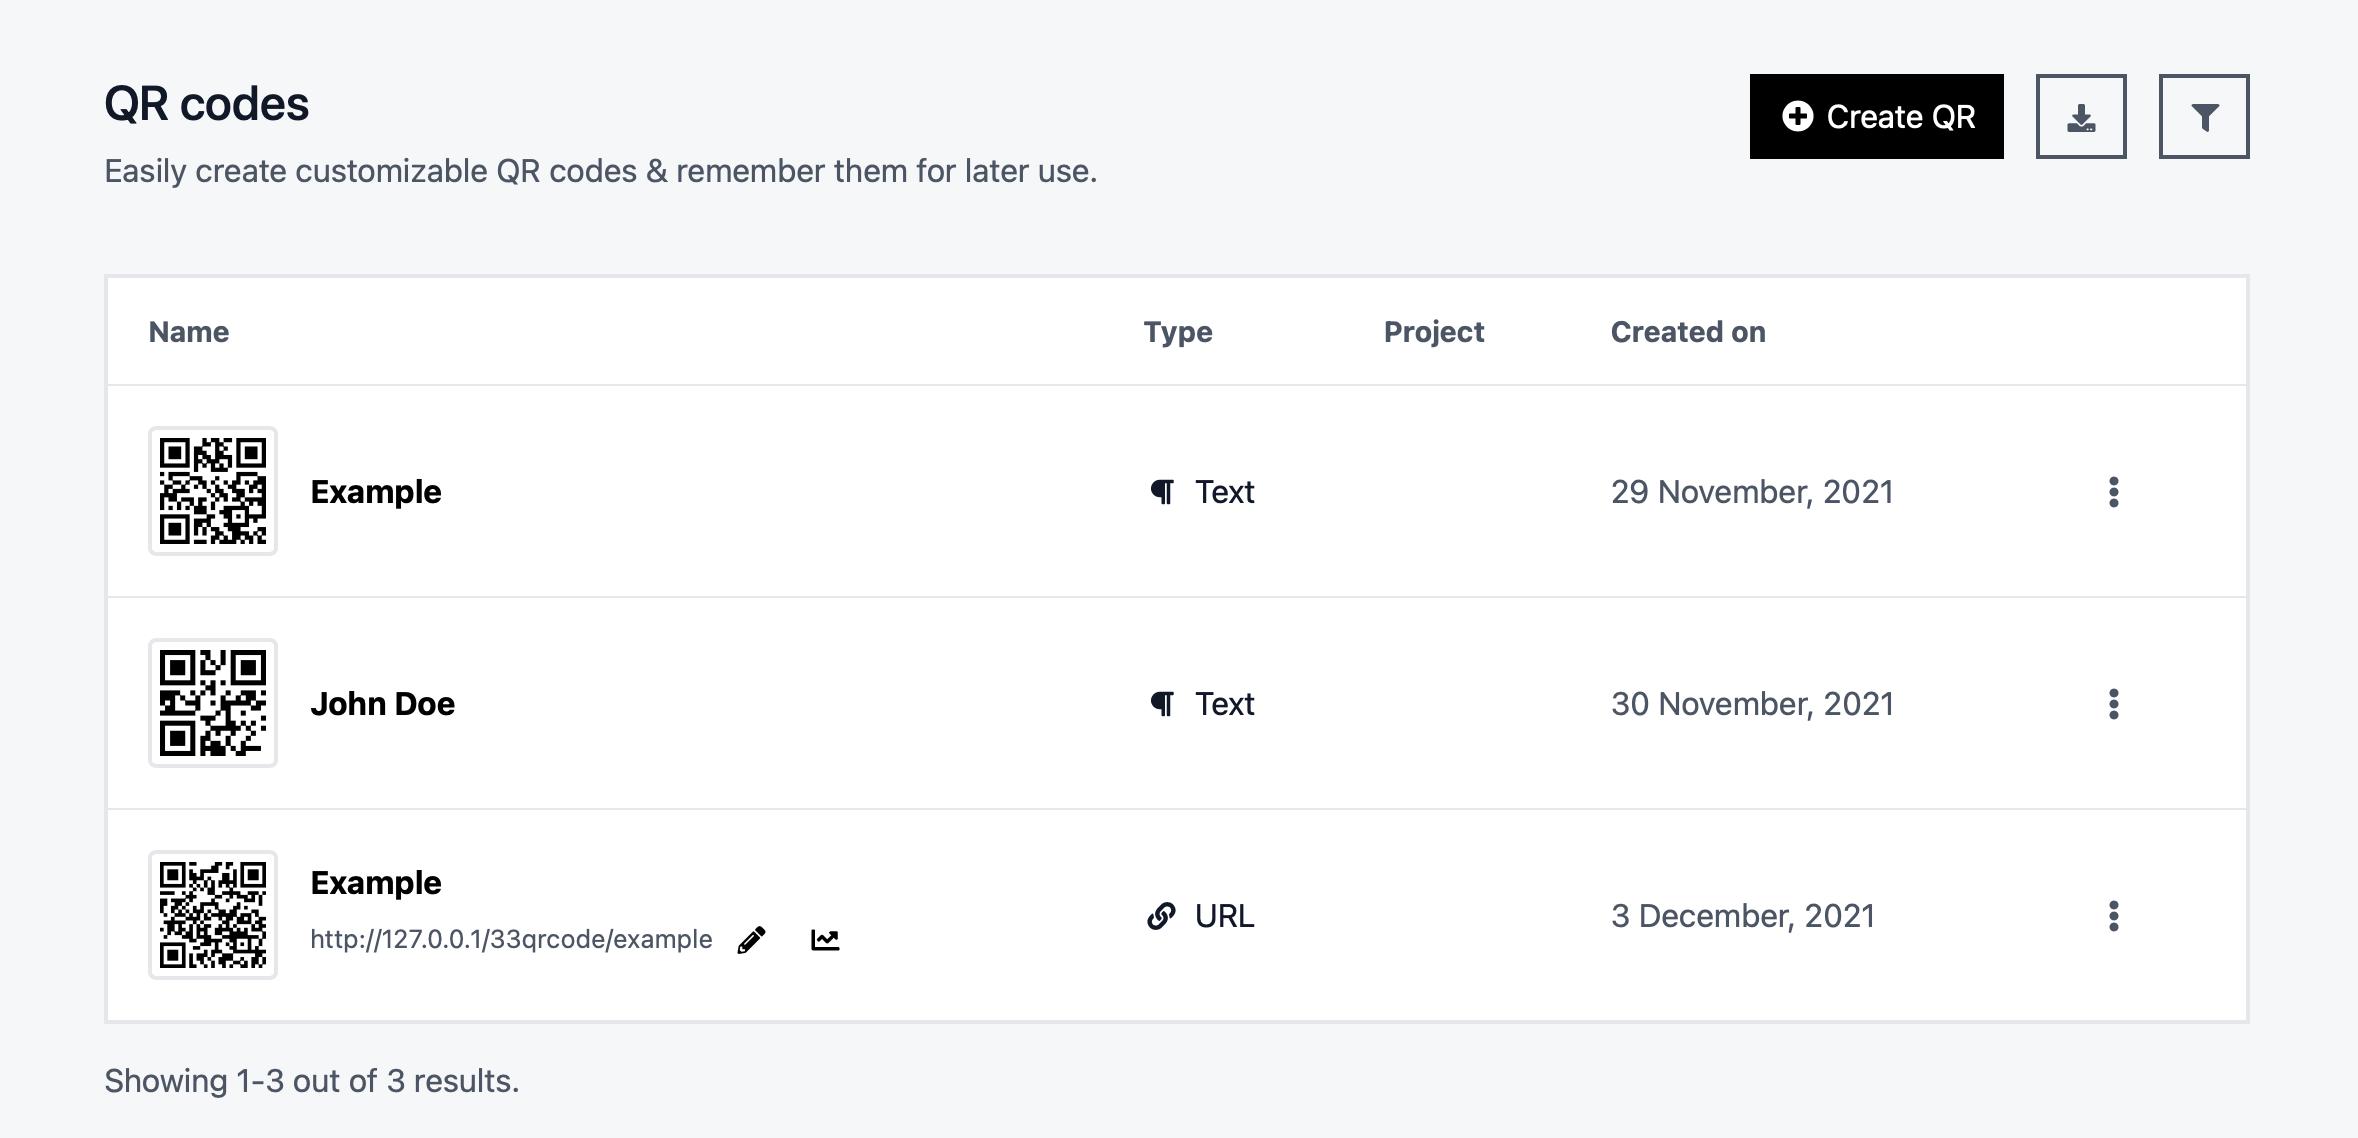
Task: Open three-dot menu for John Doe row
Action: (x=2113, y=704)
